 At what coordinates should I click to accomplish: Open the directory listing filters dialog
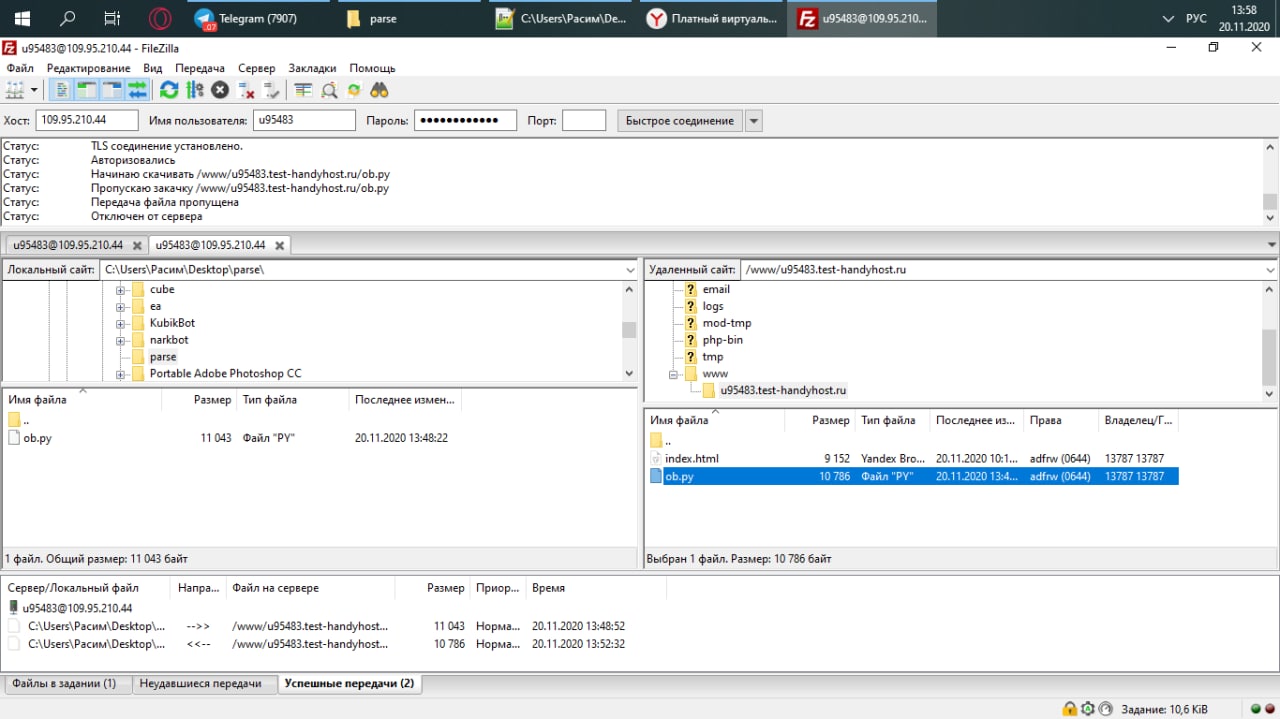coord(303,90)
